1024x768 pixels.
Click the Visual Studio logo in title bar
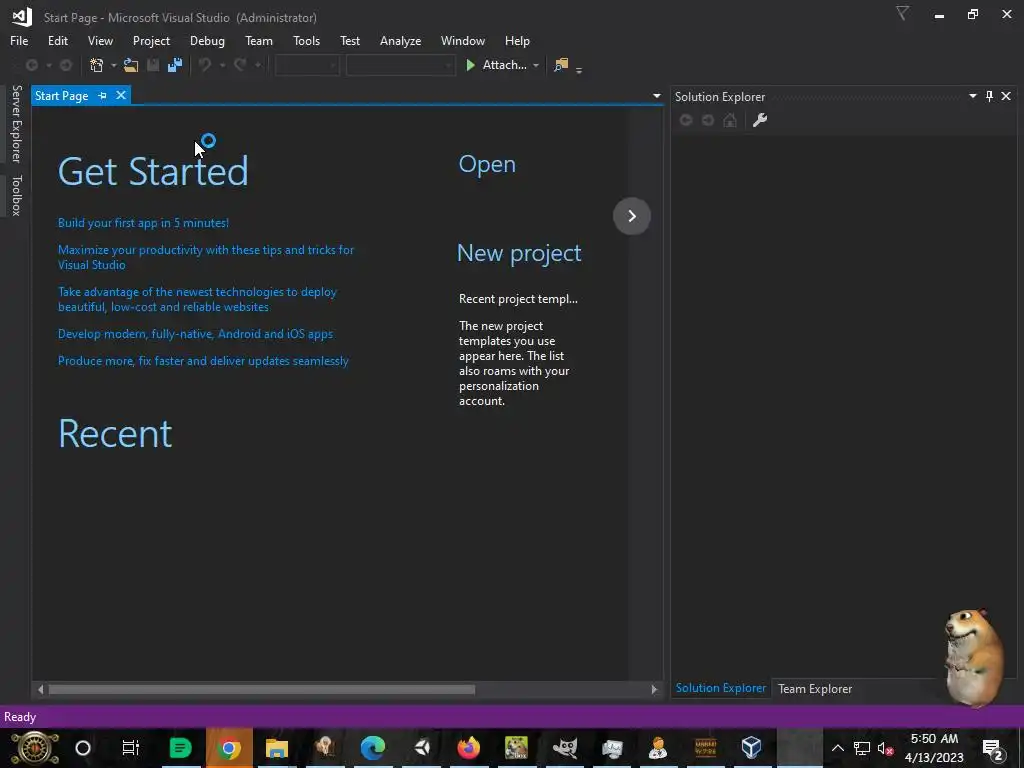tap(22, 16)
